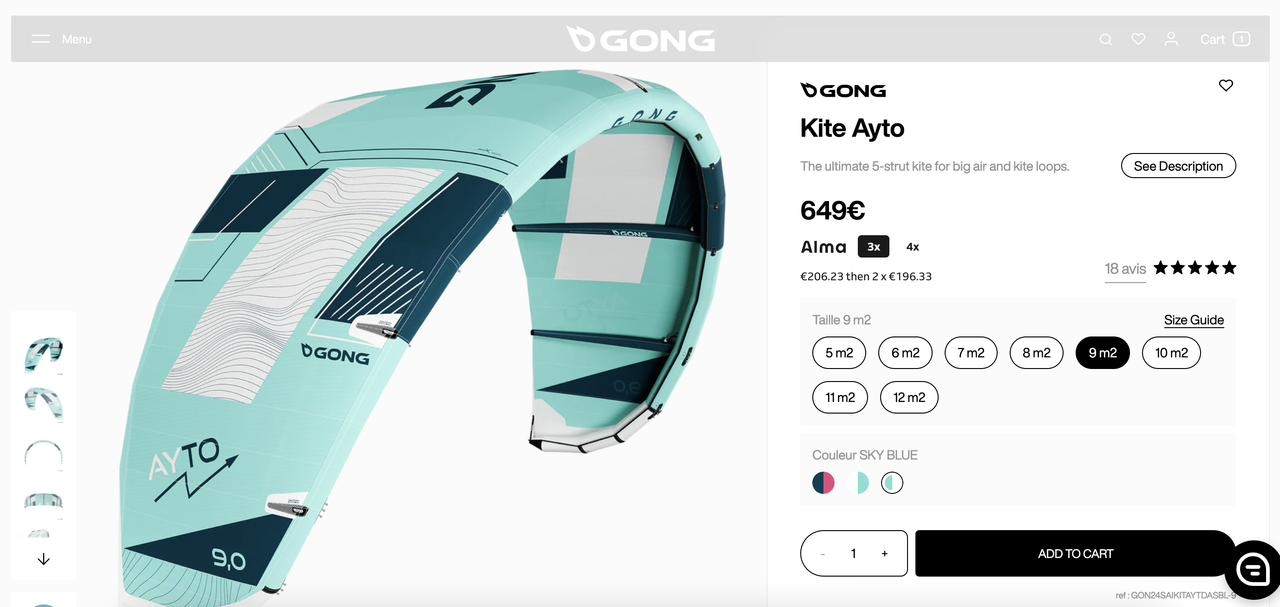Open wishlist heart icon in header
Viewport: 1280px width, 607px height.
(1138, 39)
